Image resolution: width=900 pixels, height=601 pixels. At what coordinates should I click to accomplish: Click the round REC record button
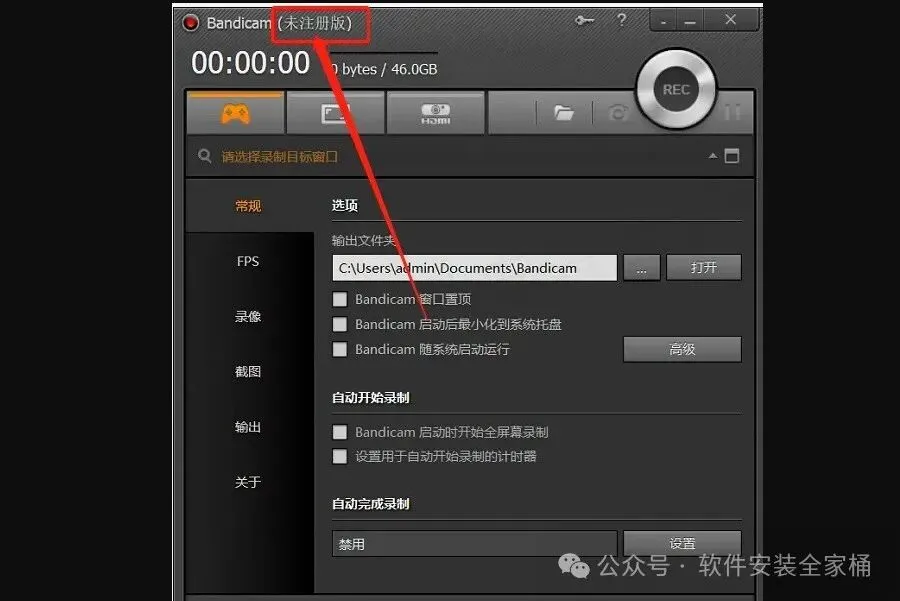pyautogui.click(x=676, y=90)
